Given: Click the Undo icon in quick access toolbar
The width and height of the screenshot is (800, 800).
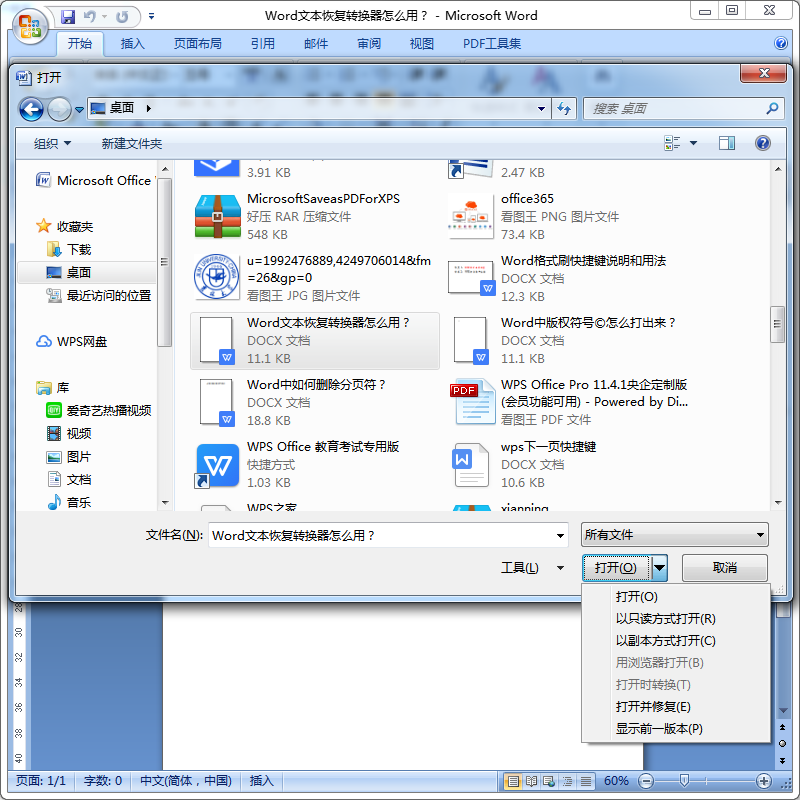Looking at the screenshot, I should [90, 16].
